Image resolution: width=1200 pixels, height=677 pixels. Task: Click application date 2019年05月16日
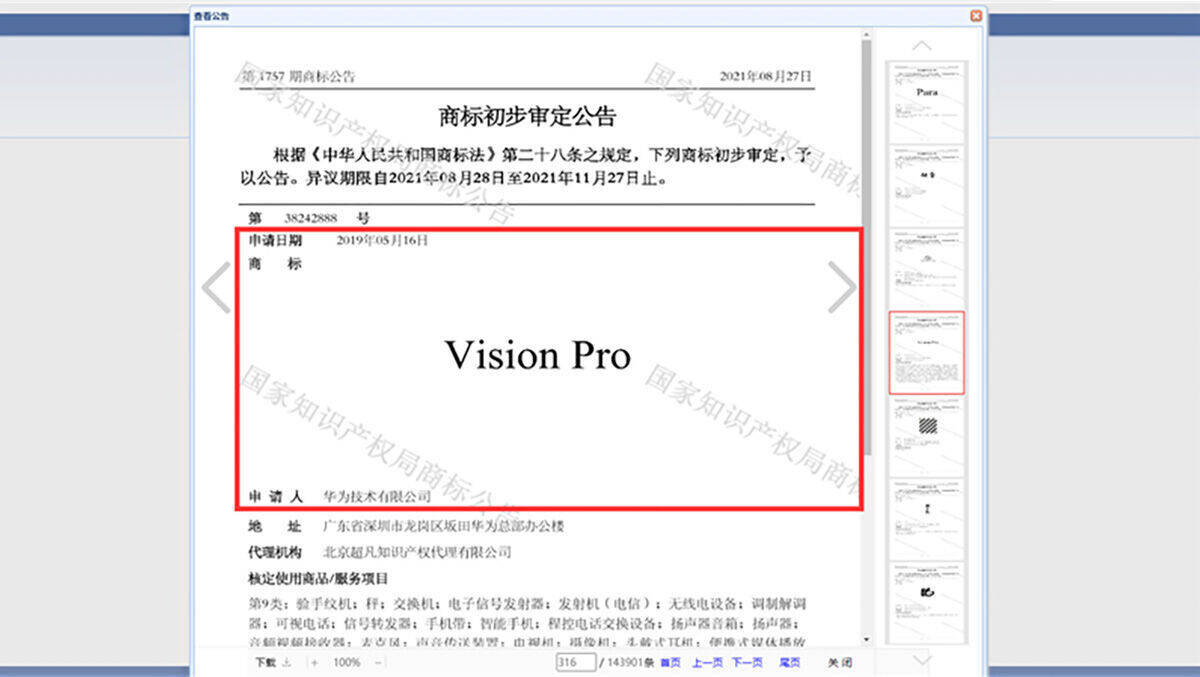pos(382,240)
